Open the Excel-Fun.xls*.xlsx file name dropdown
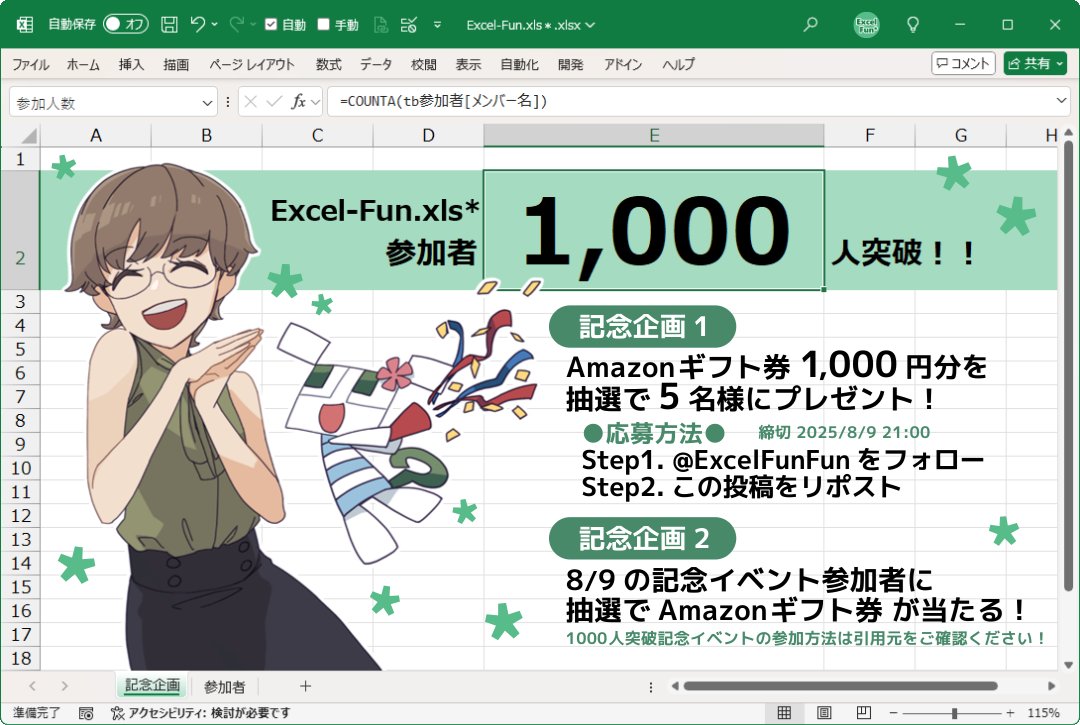1080x725 pixels. 590,25
